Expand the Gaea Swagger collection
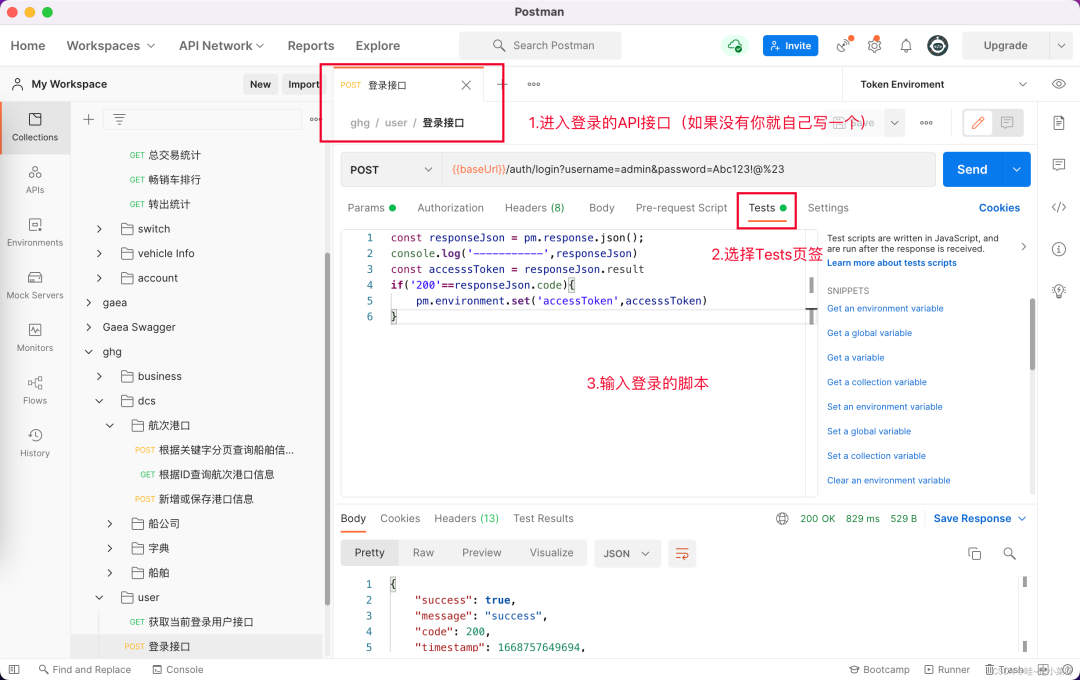This screenshot has width=1080, height=680. coord(88,327)
